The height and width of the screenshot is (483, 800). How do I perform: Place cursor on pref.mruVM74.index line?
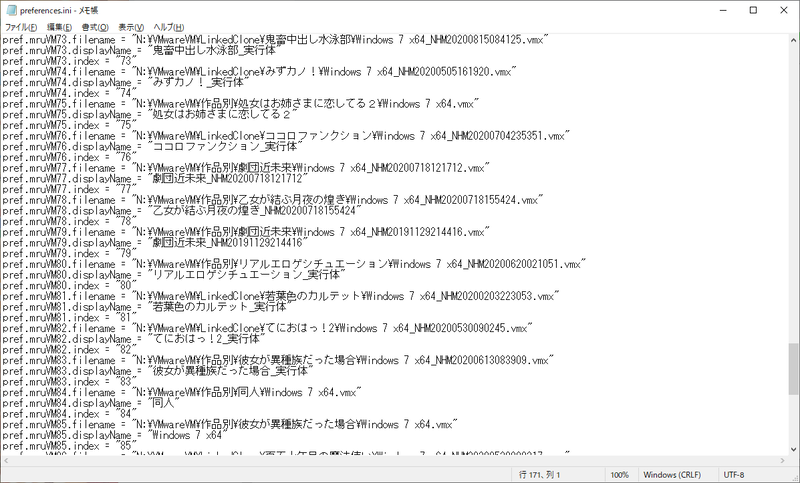coord(70,93)
